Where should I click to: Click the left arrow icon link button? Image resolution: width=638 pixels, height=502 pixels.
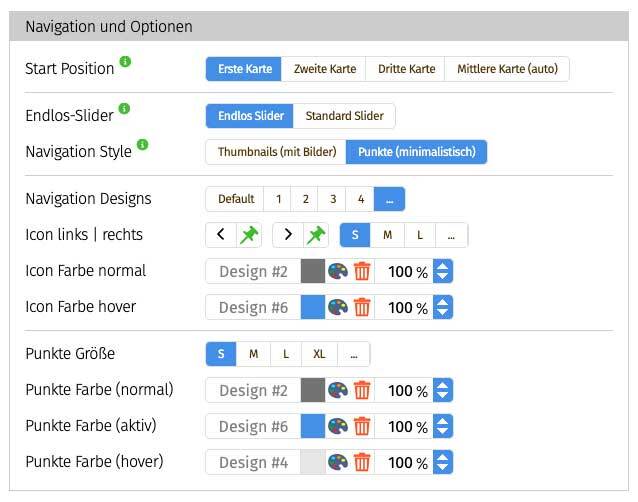pyautogui.click(x=221, y=235)
